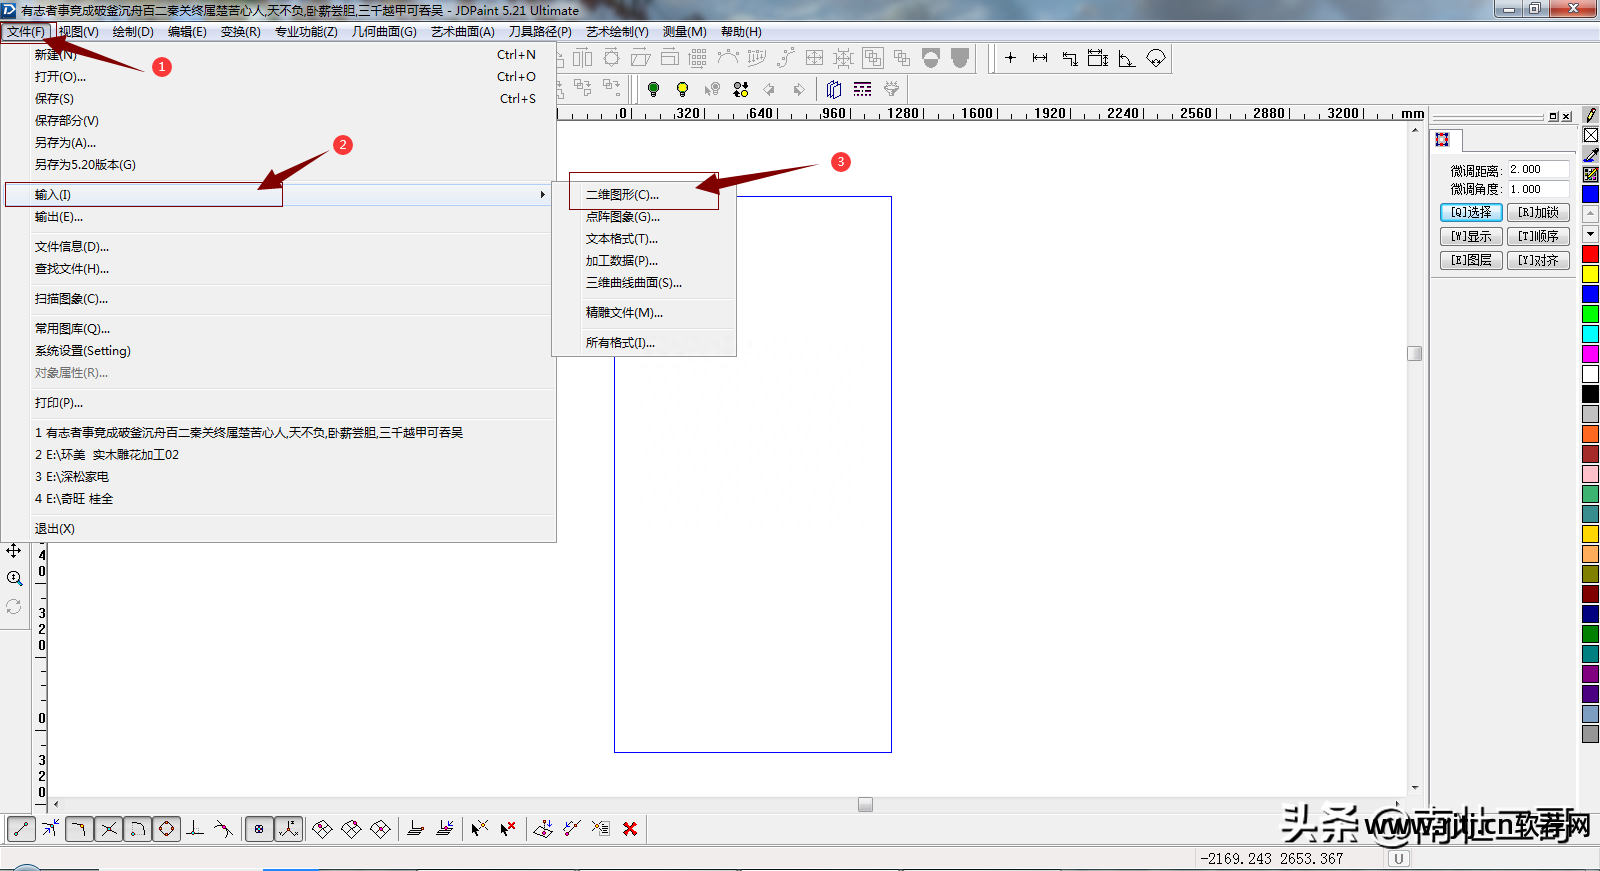The image size is (1600, 871).
Task: Click the green light bulb toolbar icon
Action: [653, 89]
